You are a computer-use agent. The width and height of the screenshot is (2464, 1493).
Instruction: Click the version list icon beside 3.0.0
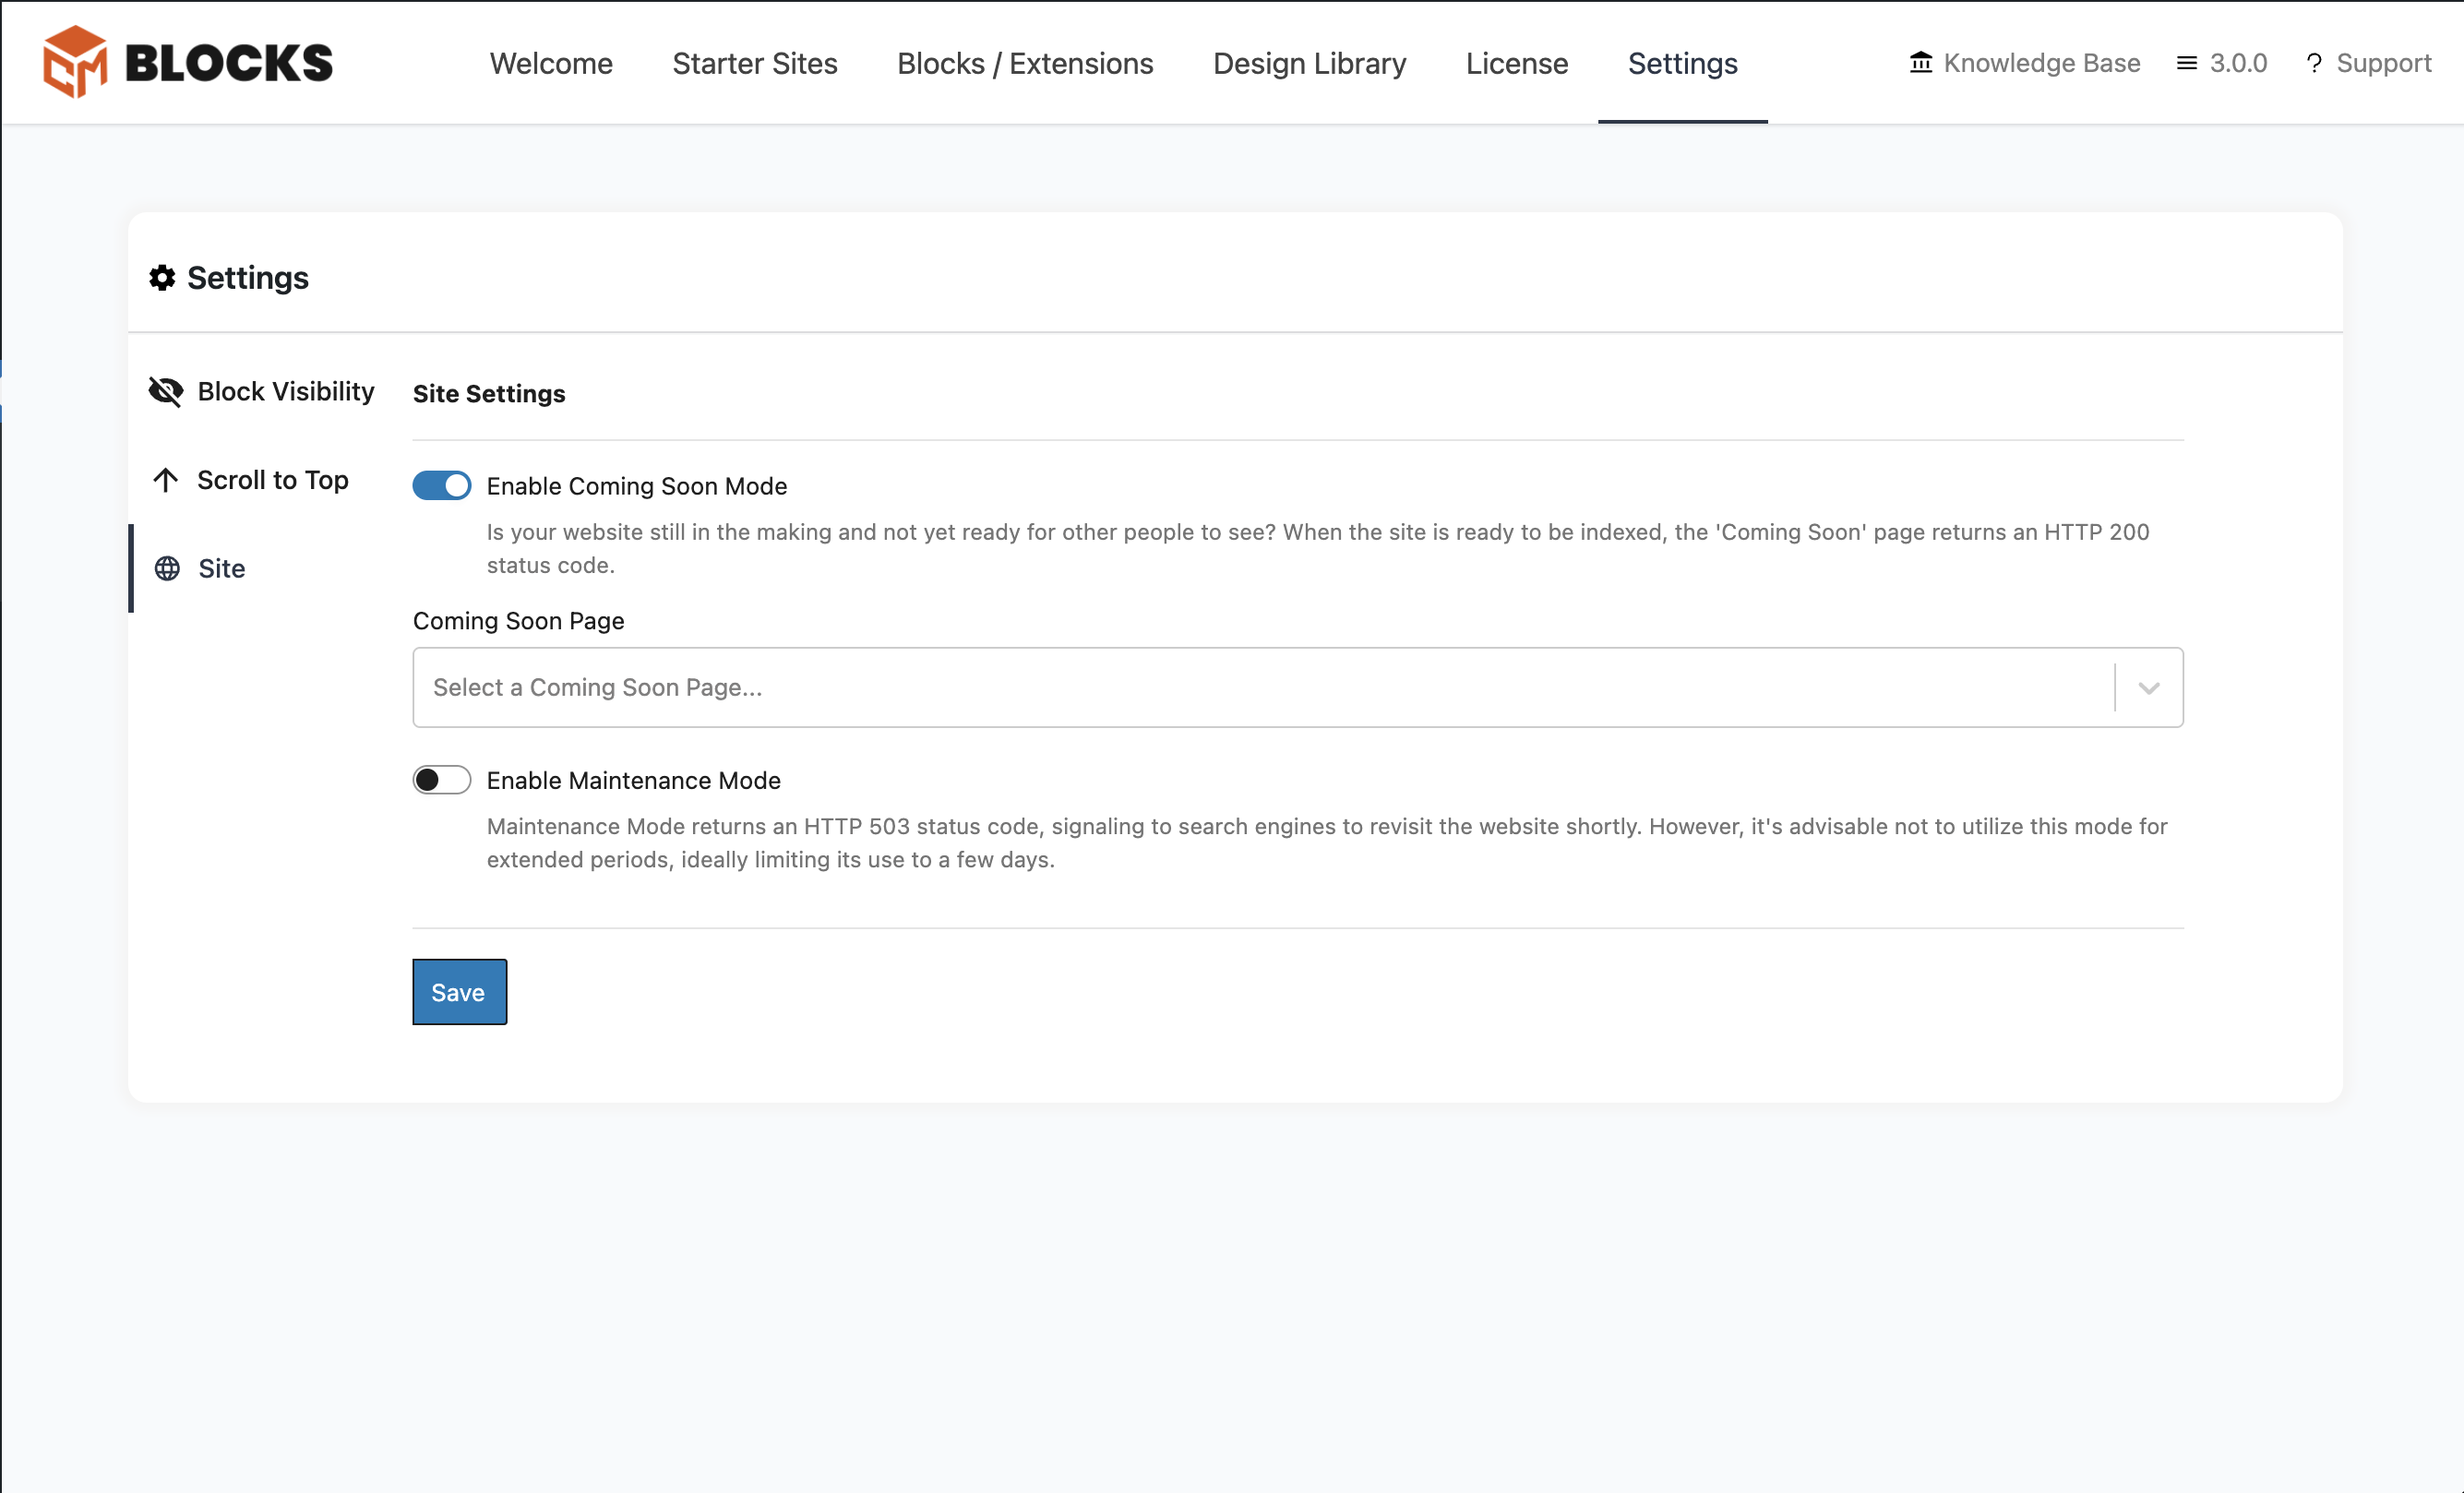[x=2186, y=63]
